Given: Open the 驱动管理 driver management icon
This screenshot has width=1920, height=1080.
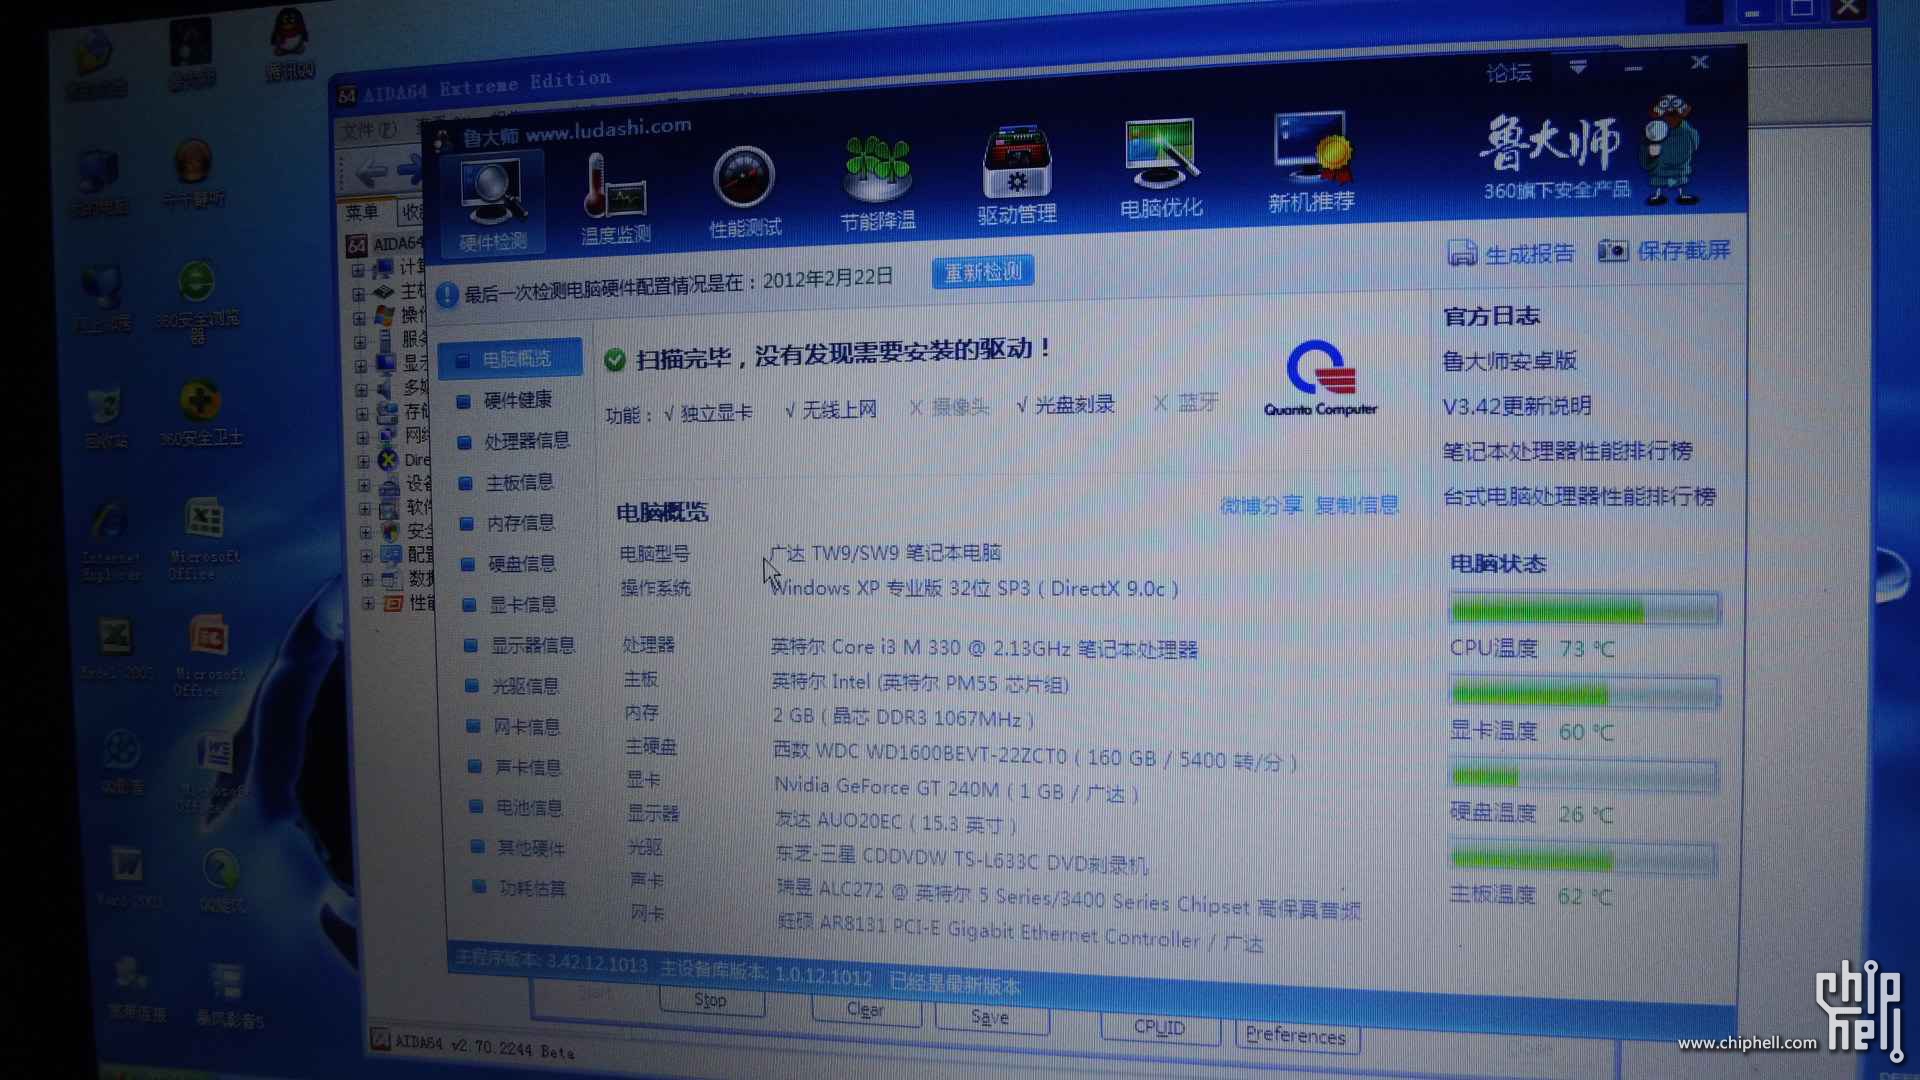Looking at the screenshot, I should [1017, 177].
